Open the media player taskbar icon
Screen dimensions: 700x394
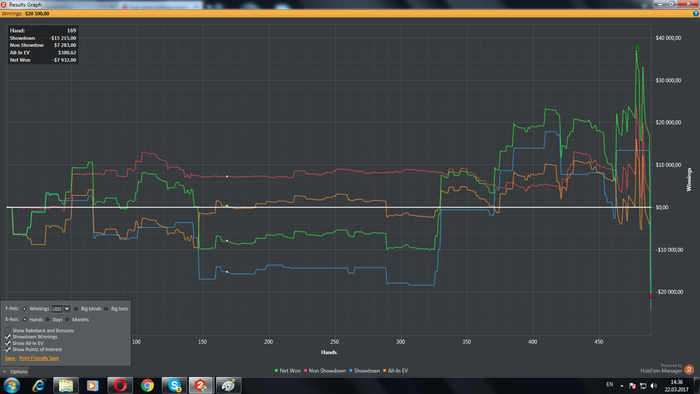(92, 386)
